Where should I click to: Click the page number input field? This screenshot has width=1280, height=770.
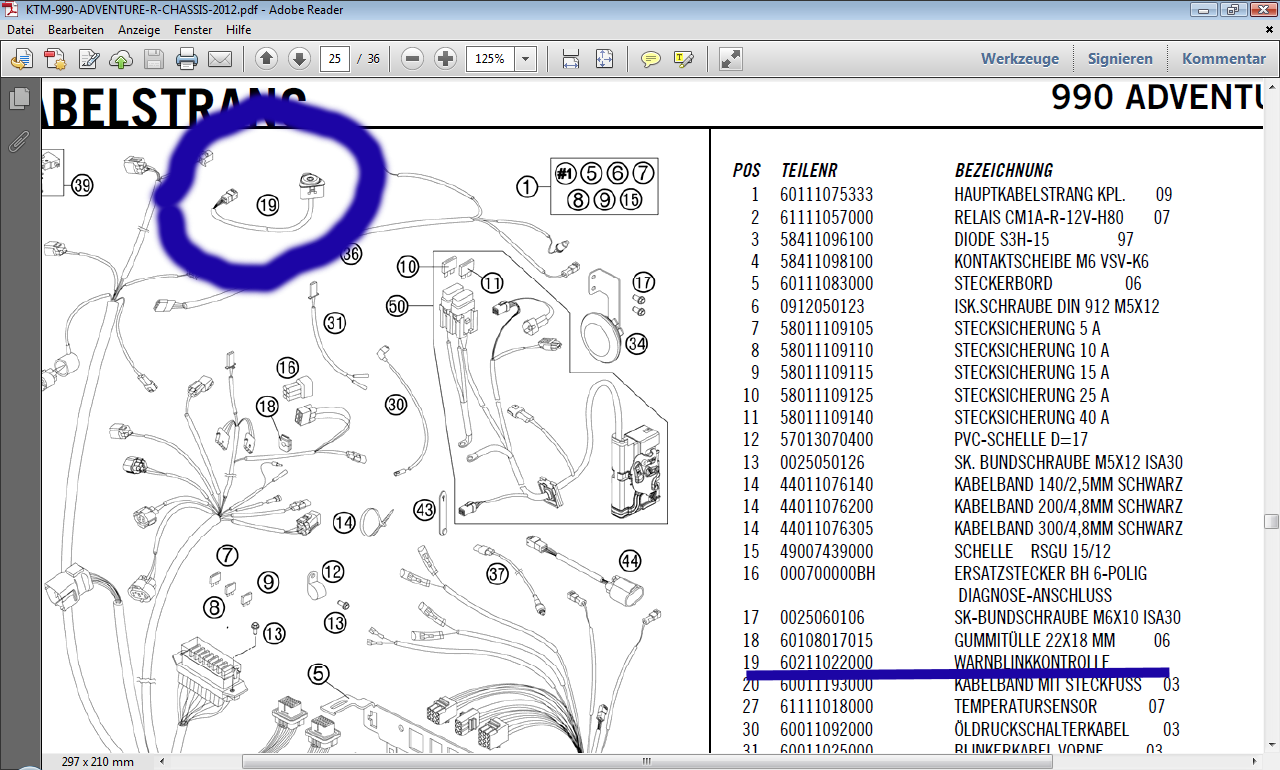(334, 59)
